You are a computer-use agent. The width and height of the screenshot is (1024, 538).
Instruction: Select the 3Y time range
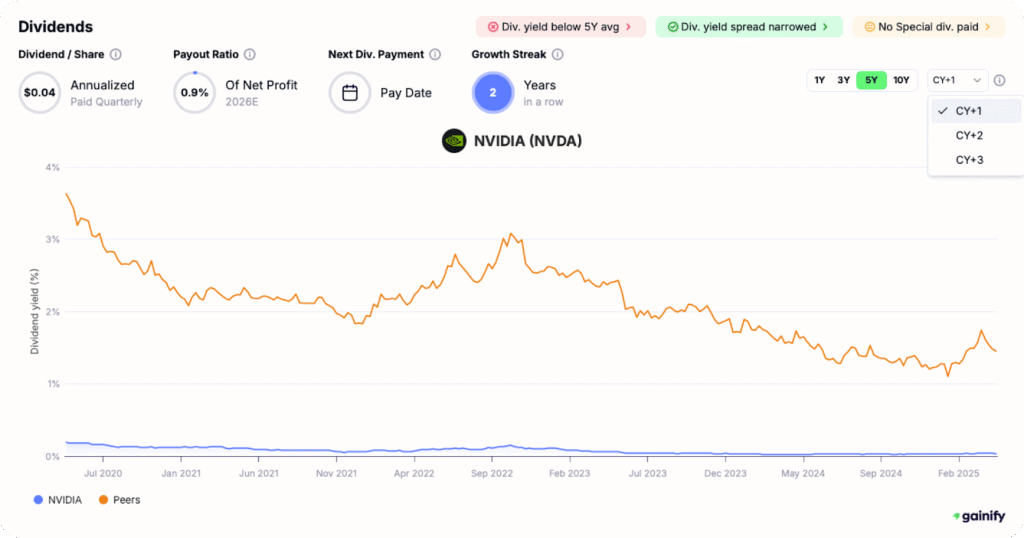pos(844,80)
